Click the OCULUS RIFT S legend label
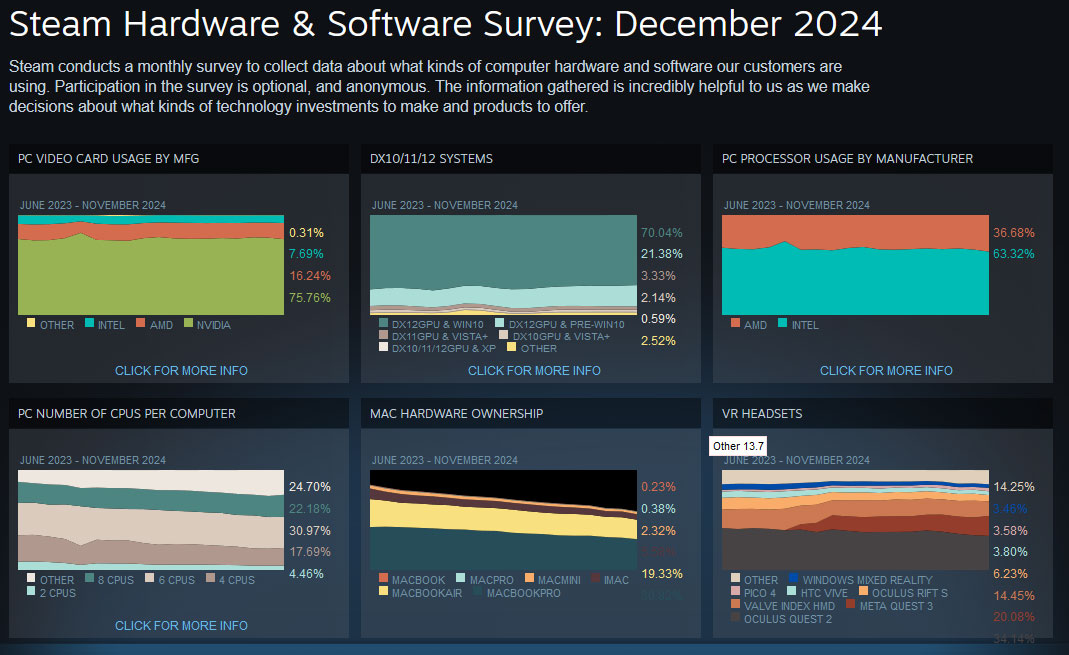The width and height of the screenshot is (1069, 655). (909, 593)
